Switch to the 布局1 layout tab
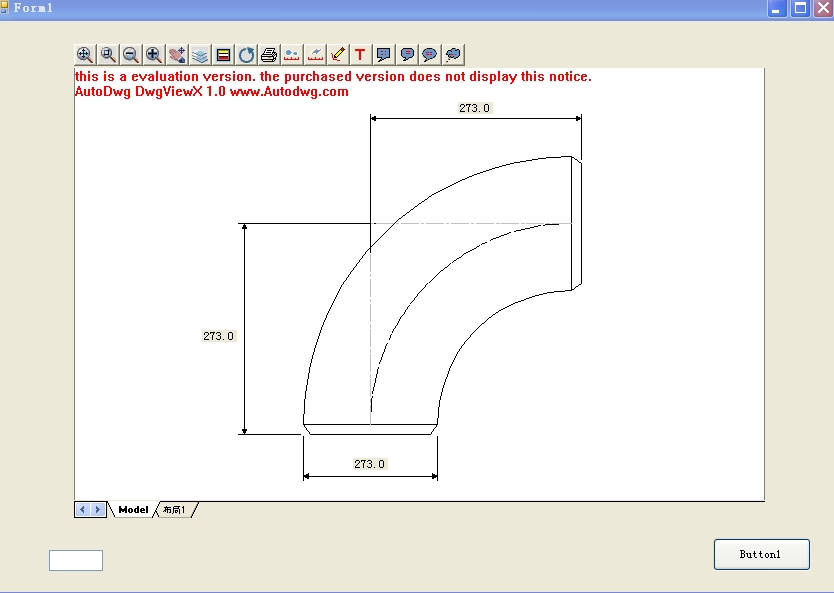 pos(174,510)
